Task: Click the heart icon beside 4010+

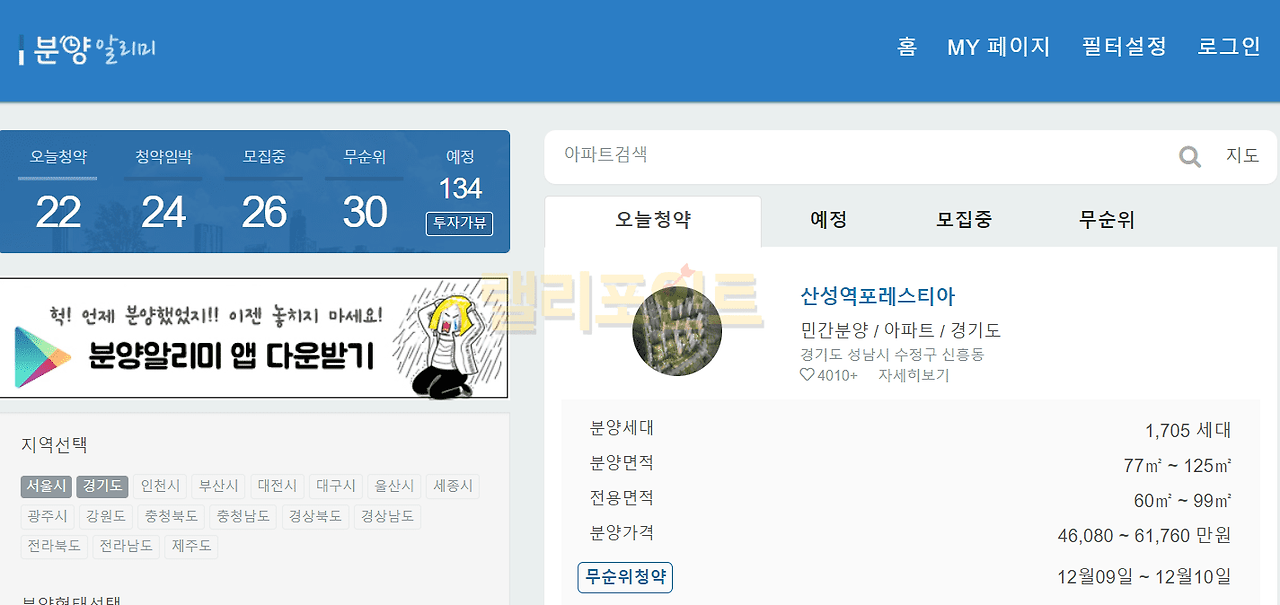Action: click(x=807, y=375)
